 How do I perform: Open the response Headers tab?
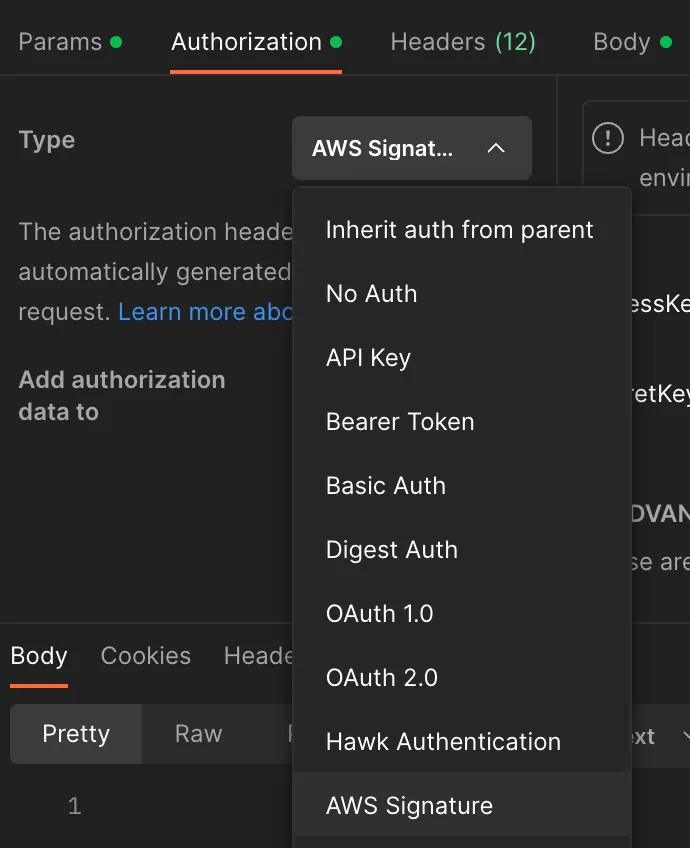pyautogui.click(x=258, y=656)
